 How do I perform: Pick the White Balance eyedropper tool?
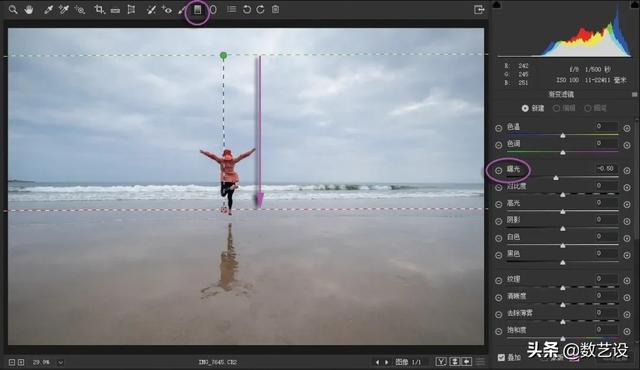click(x=48, y=9)
